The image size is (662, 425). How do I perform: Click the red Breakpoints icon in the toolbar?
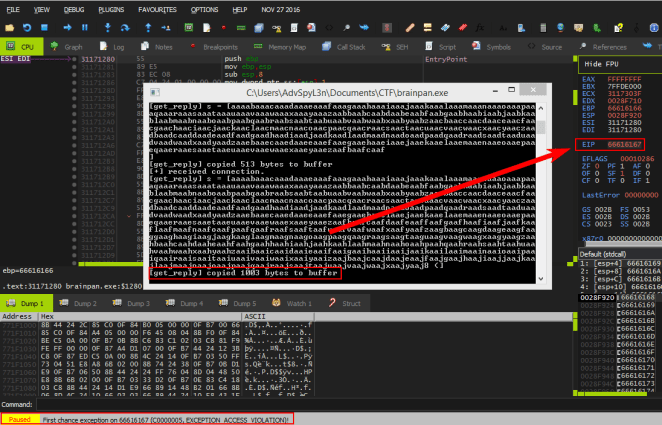pos(224,28)
